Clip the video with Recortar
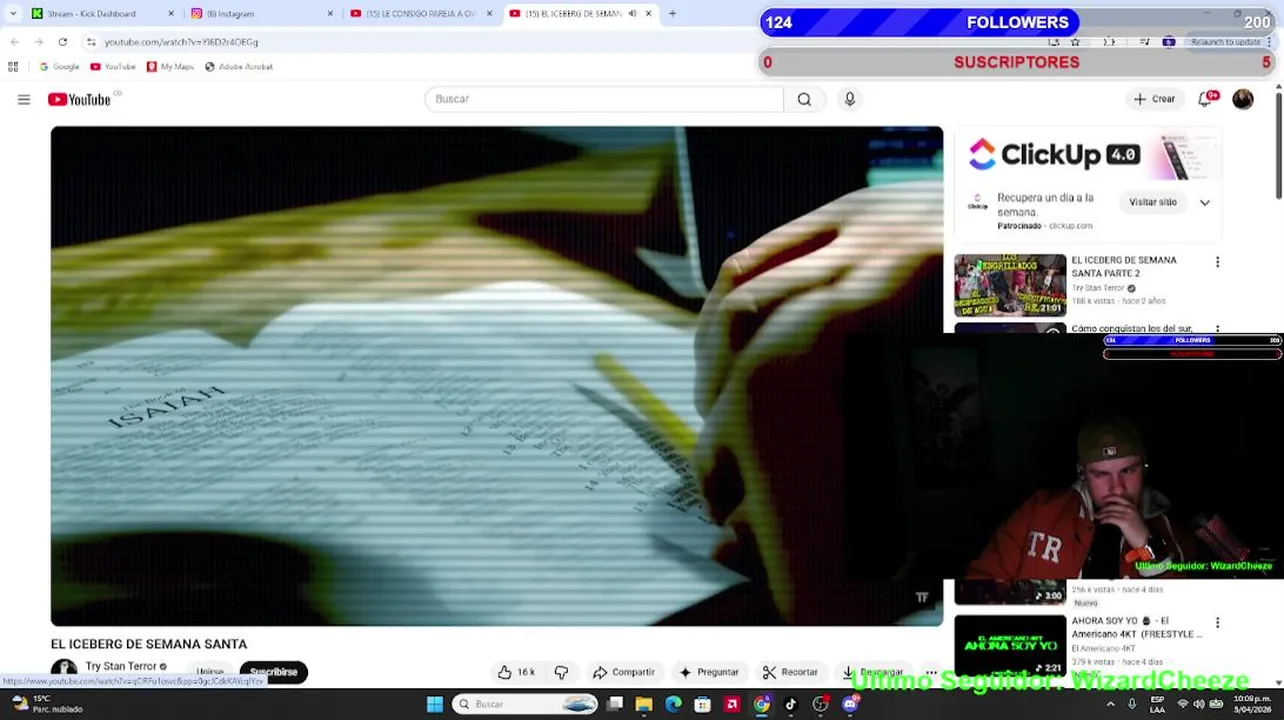Screen dimensions: 1284x720 pos(790,672)
